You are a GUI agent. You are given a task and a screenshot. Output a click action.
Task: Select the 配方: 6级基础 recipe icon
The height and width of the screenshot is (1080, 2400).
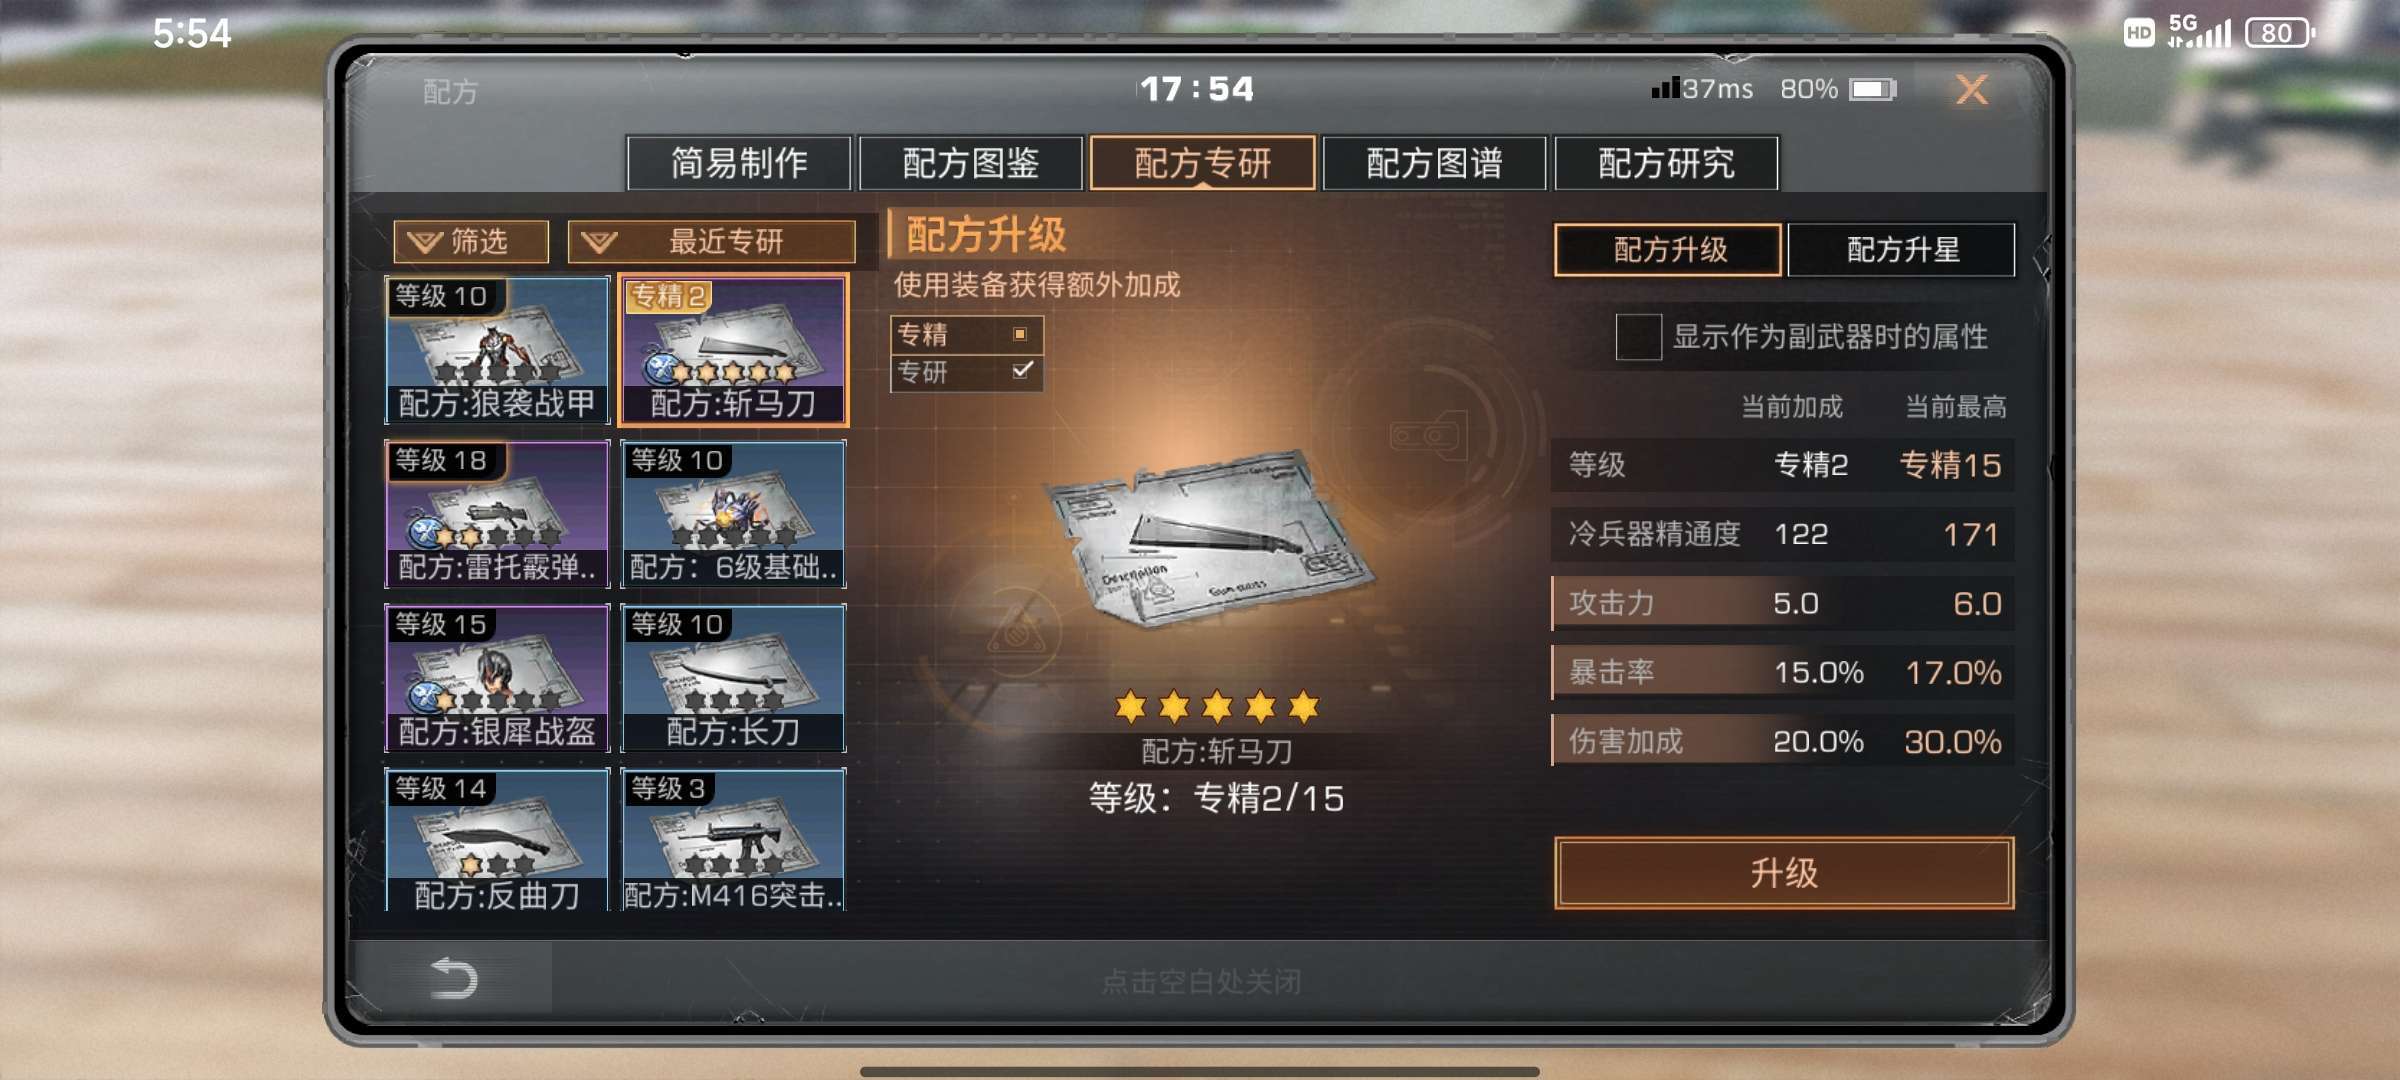point(733,514)
